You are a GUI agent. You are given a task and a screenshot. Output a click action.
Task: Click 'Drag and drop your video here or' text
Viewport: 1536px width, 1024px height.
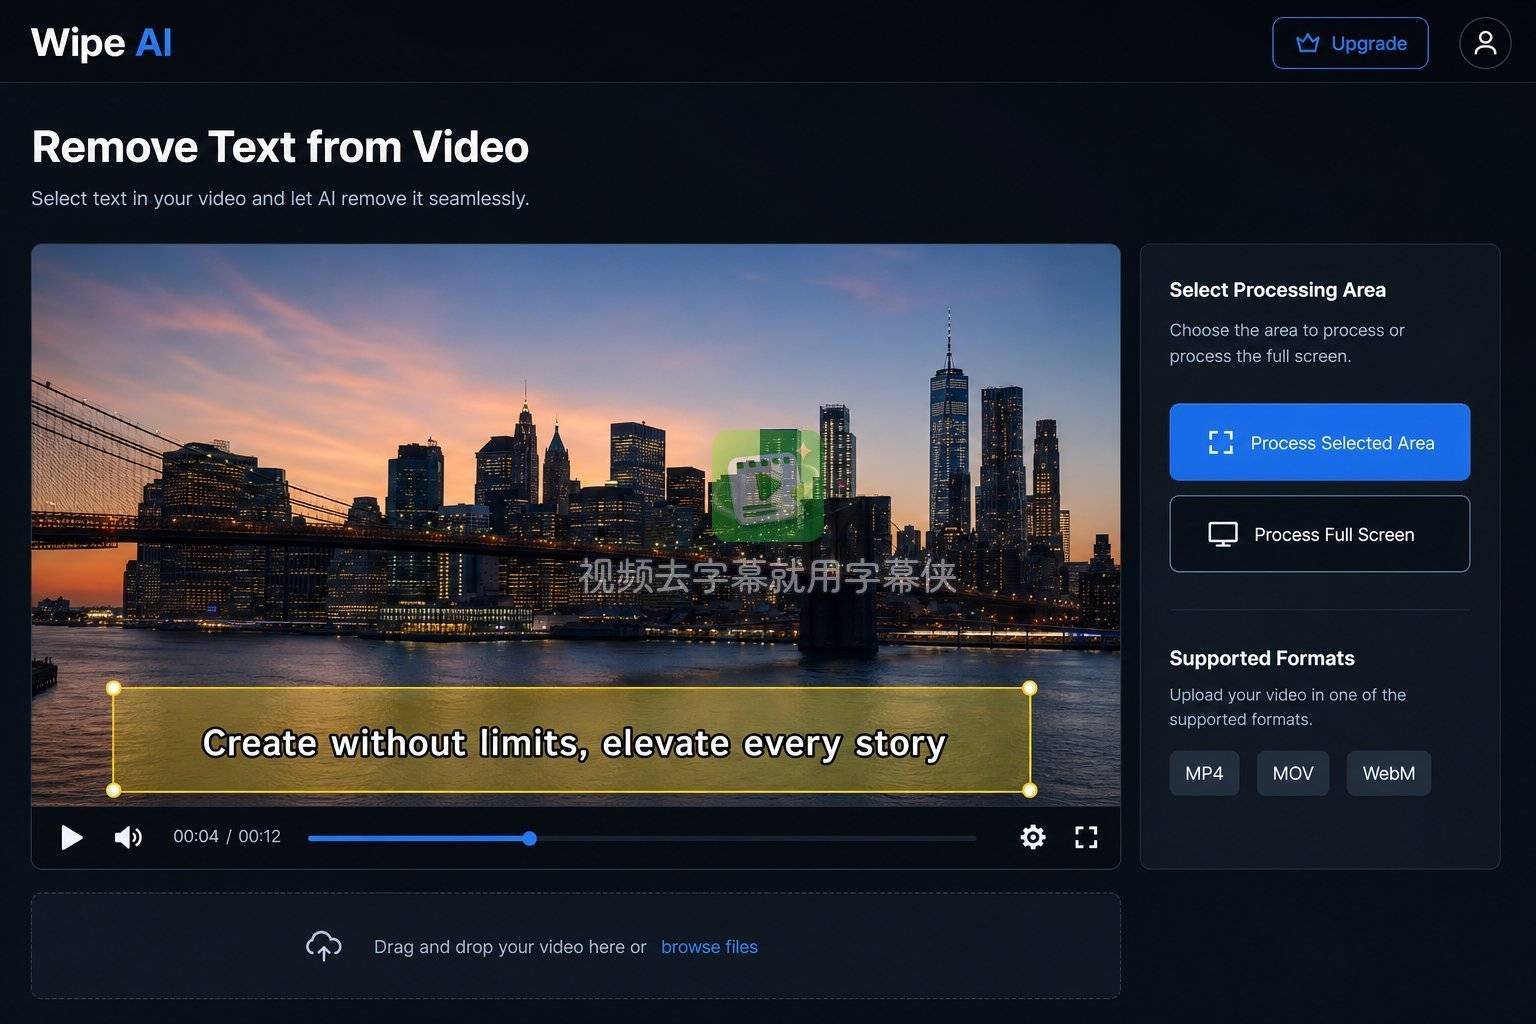coord(510,947)
